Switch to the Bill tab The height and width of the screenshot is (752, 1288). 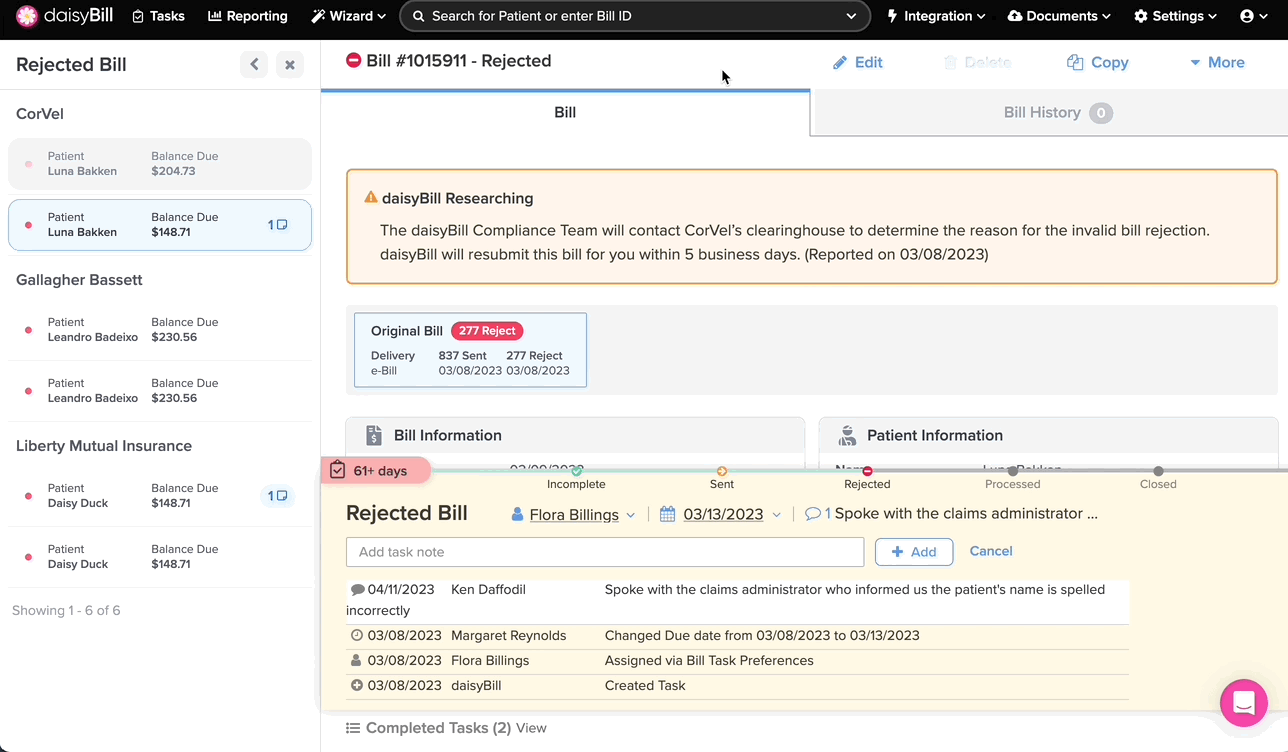pos(565,113)
